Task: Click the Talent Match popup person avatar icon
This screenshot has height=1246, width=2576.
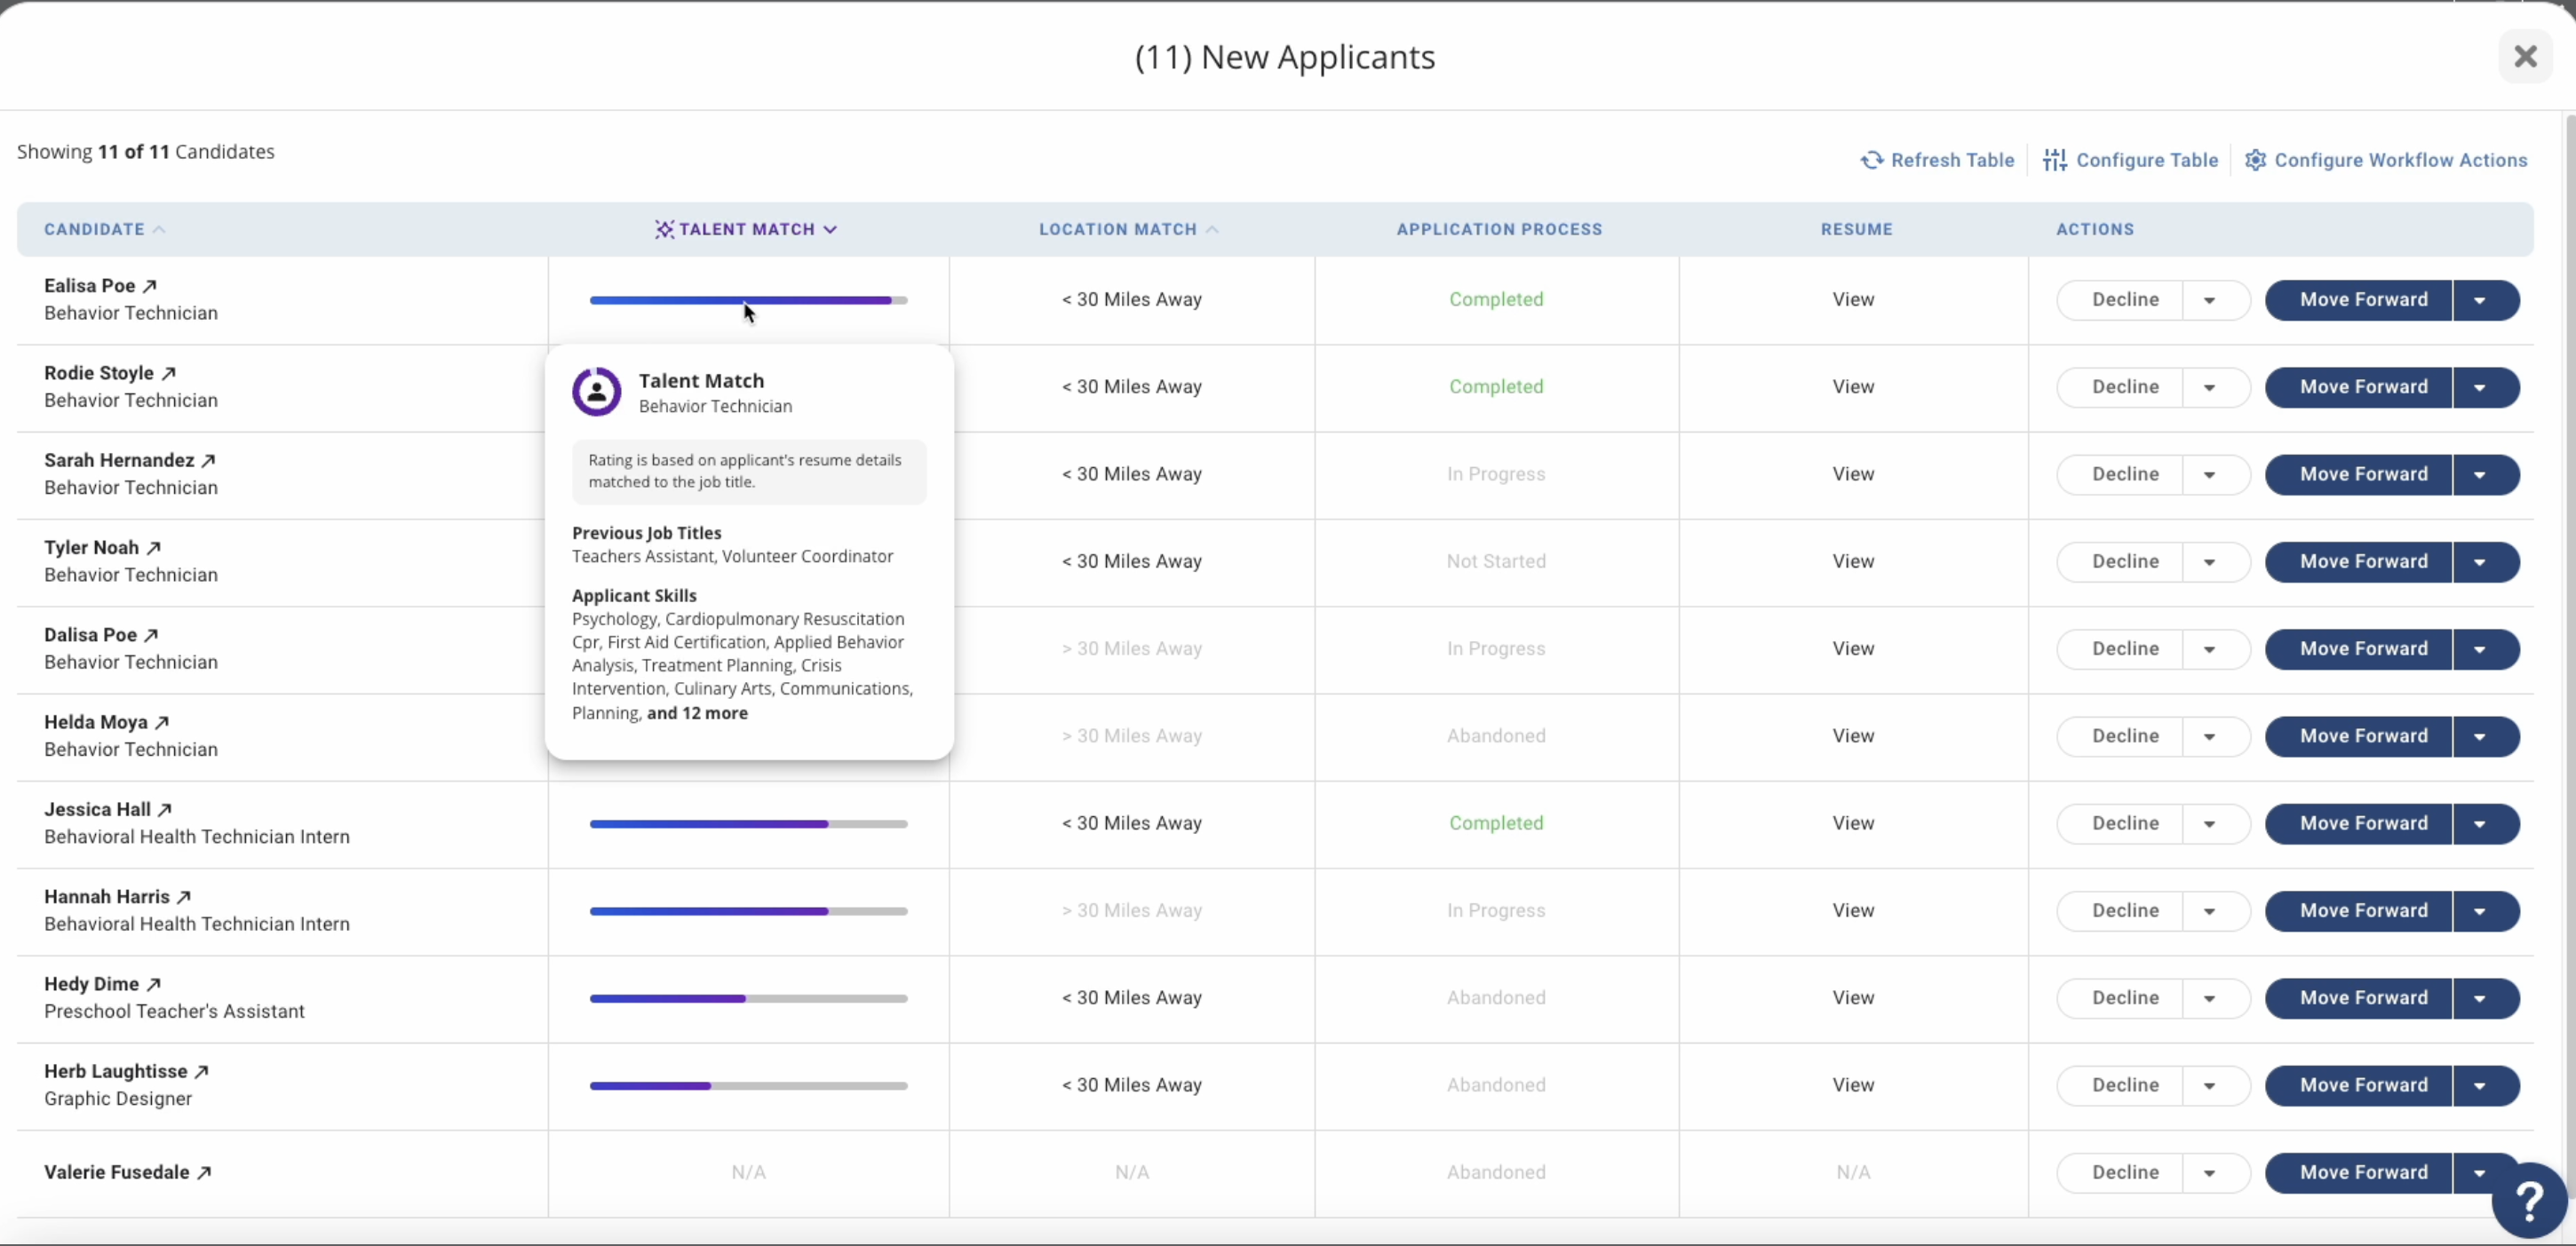Action: [596, 392]
